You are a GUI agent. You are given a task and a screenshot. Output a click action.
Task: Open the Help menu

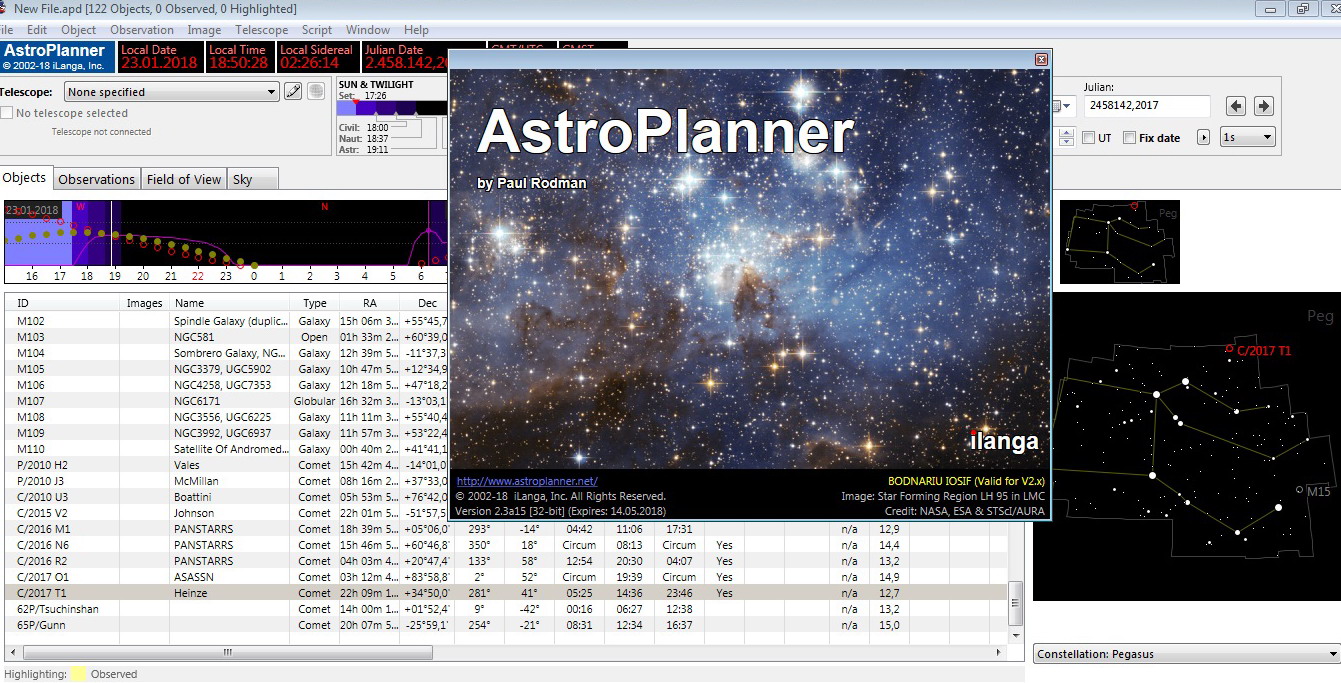coord(416,30)
